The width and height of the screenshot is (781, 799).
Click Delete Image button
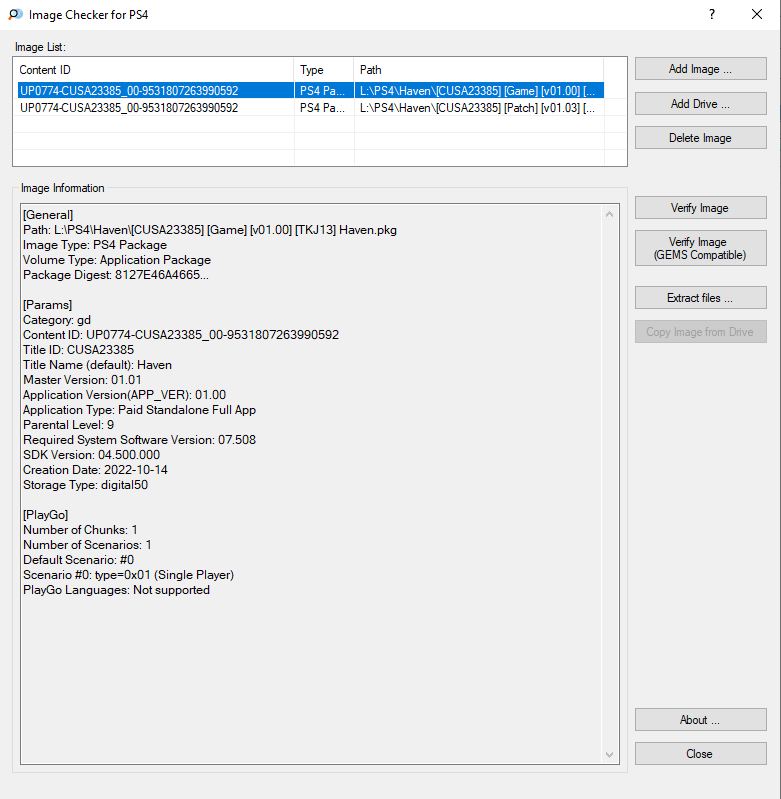click(x=701, y=138)
